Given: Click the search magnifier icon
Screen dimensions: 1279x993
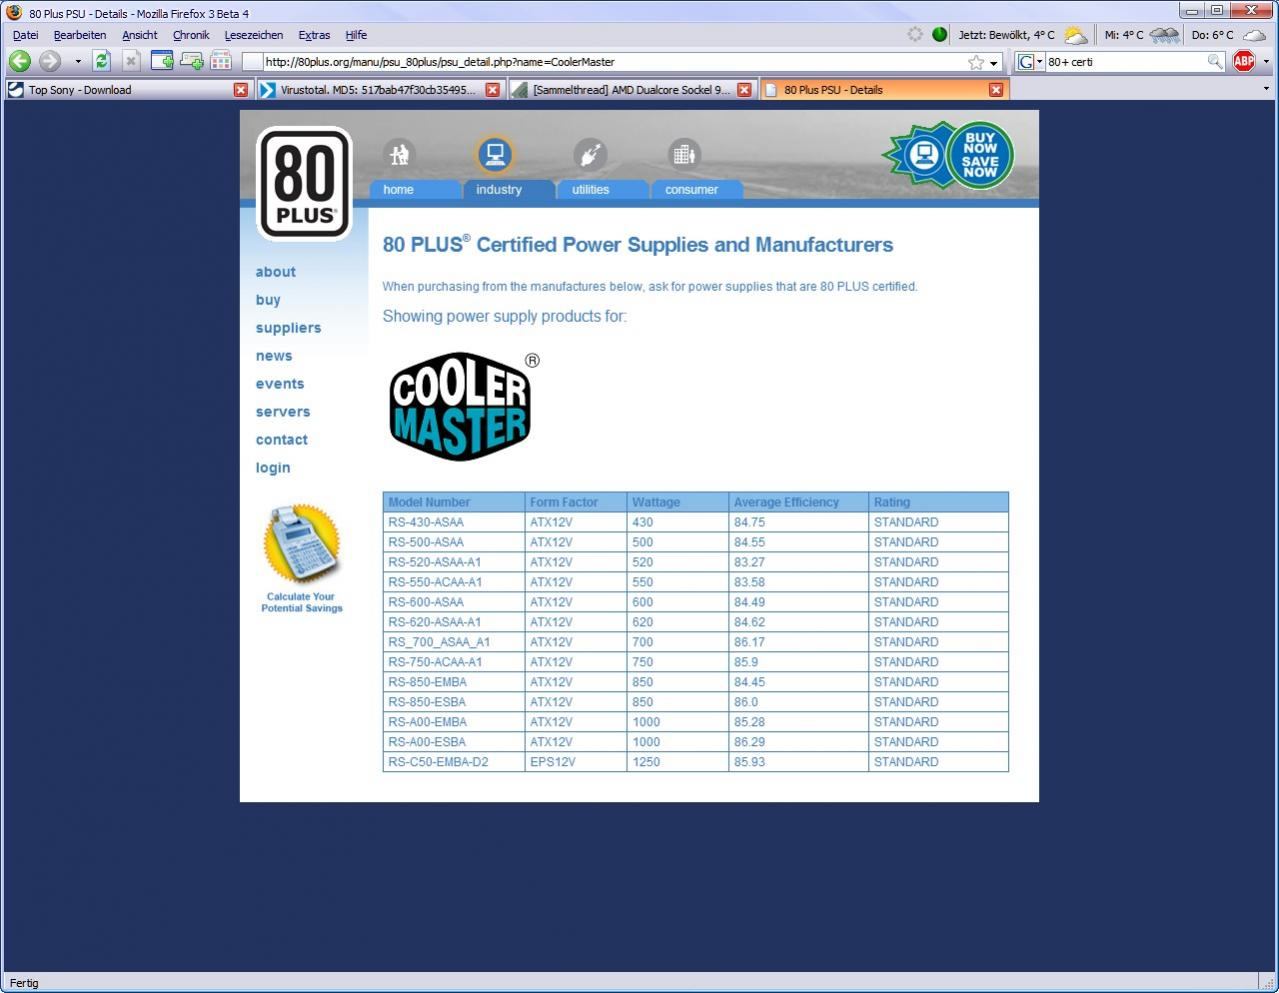Looking at the screenshot, I should pos(1214,62).
